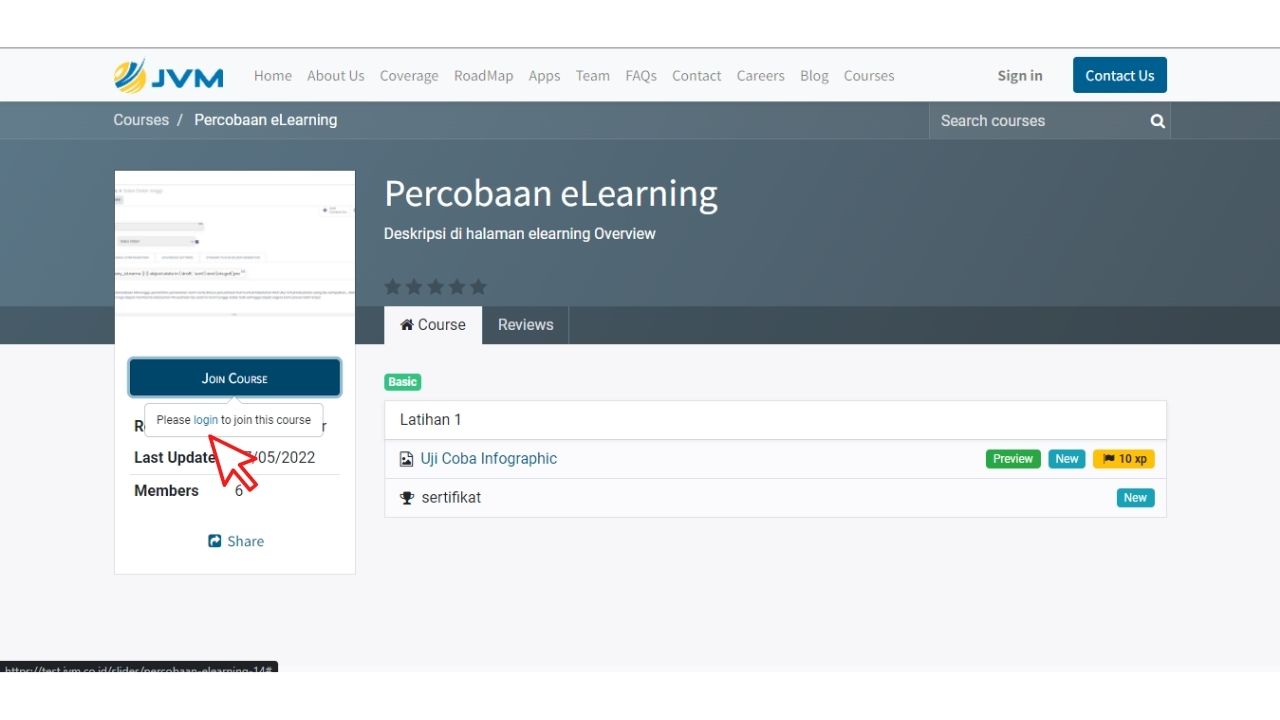Click the Members label
The height and width of the screenshot is (720, 1280).
point(166,491)
